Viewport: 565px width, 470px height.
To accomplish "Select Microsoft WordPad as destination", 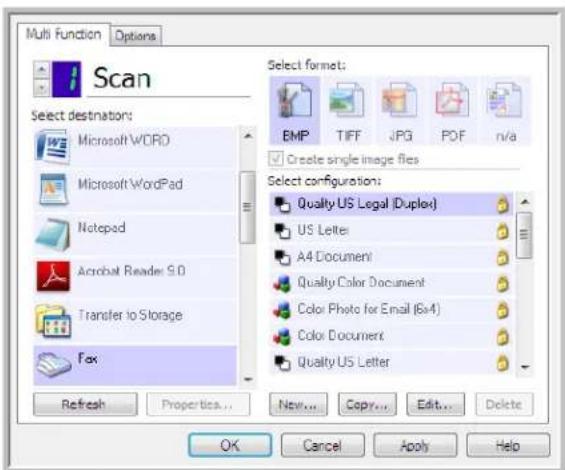I will 135,190.
